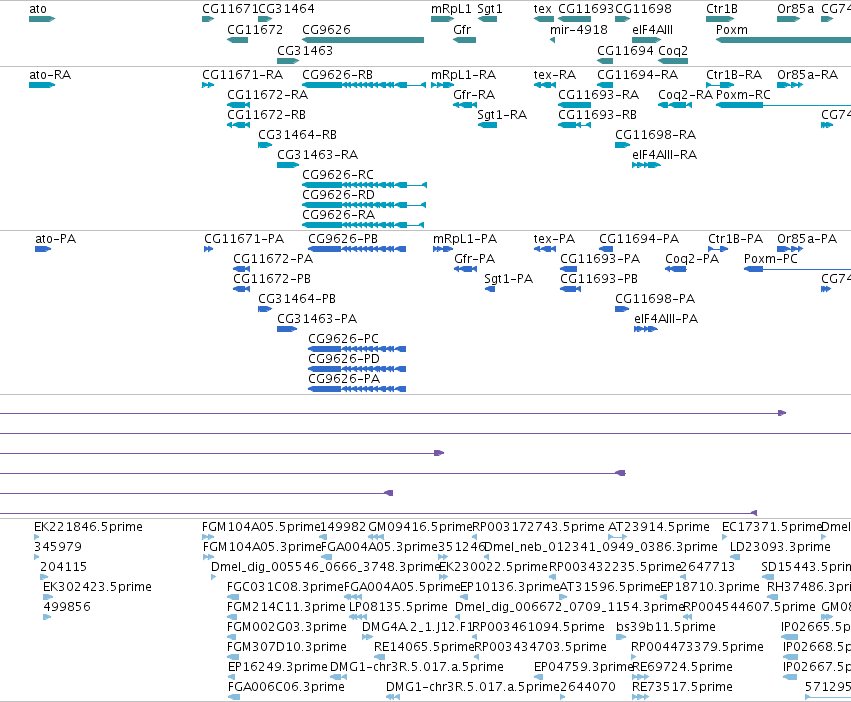Click the CG31463 gene label
The height and width of the screenshot is (702, 851).
coord(304,50)
